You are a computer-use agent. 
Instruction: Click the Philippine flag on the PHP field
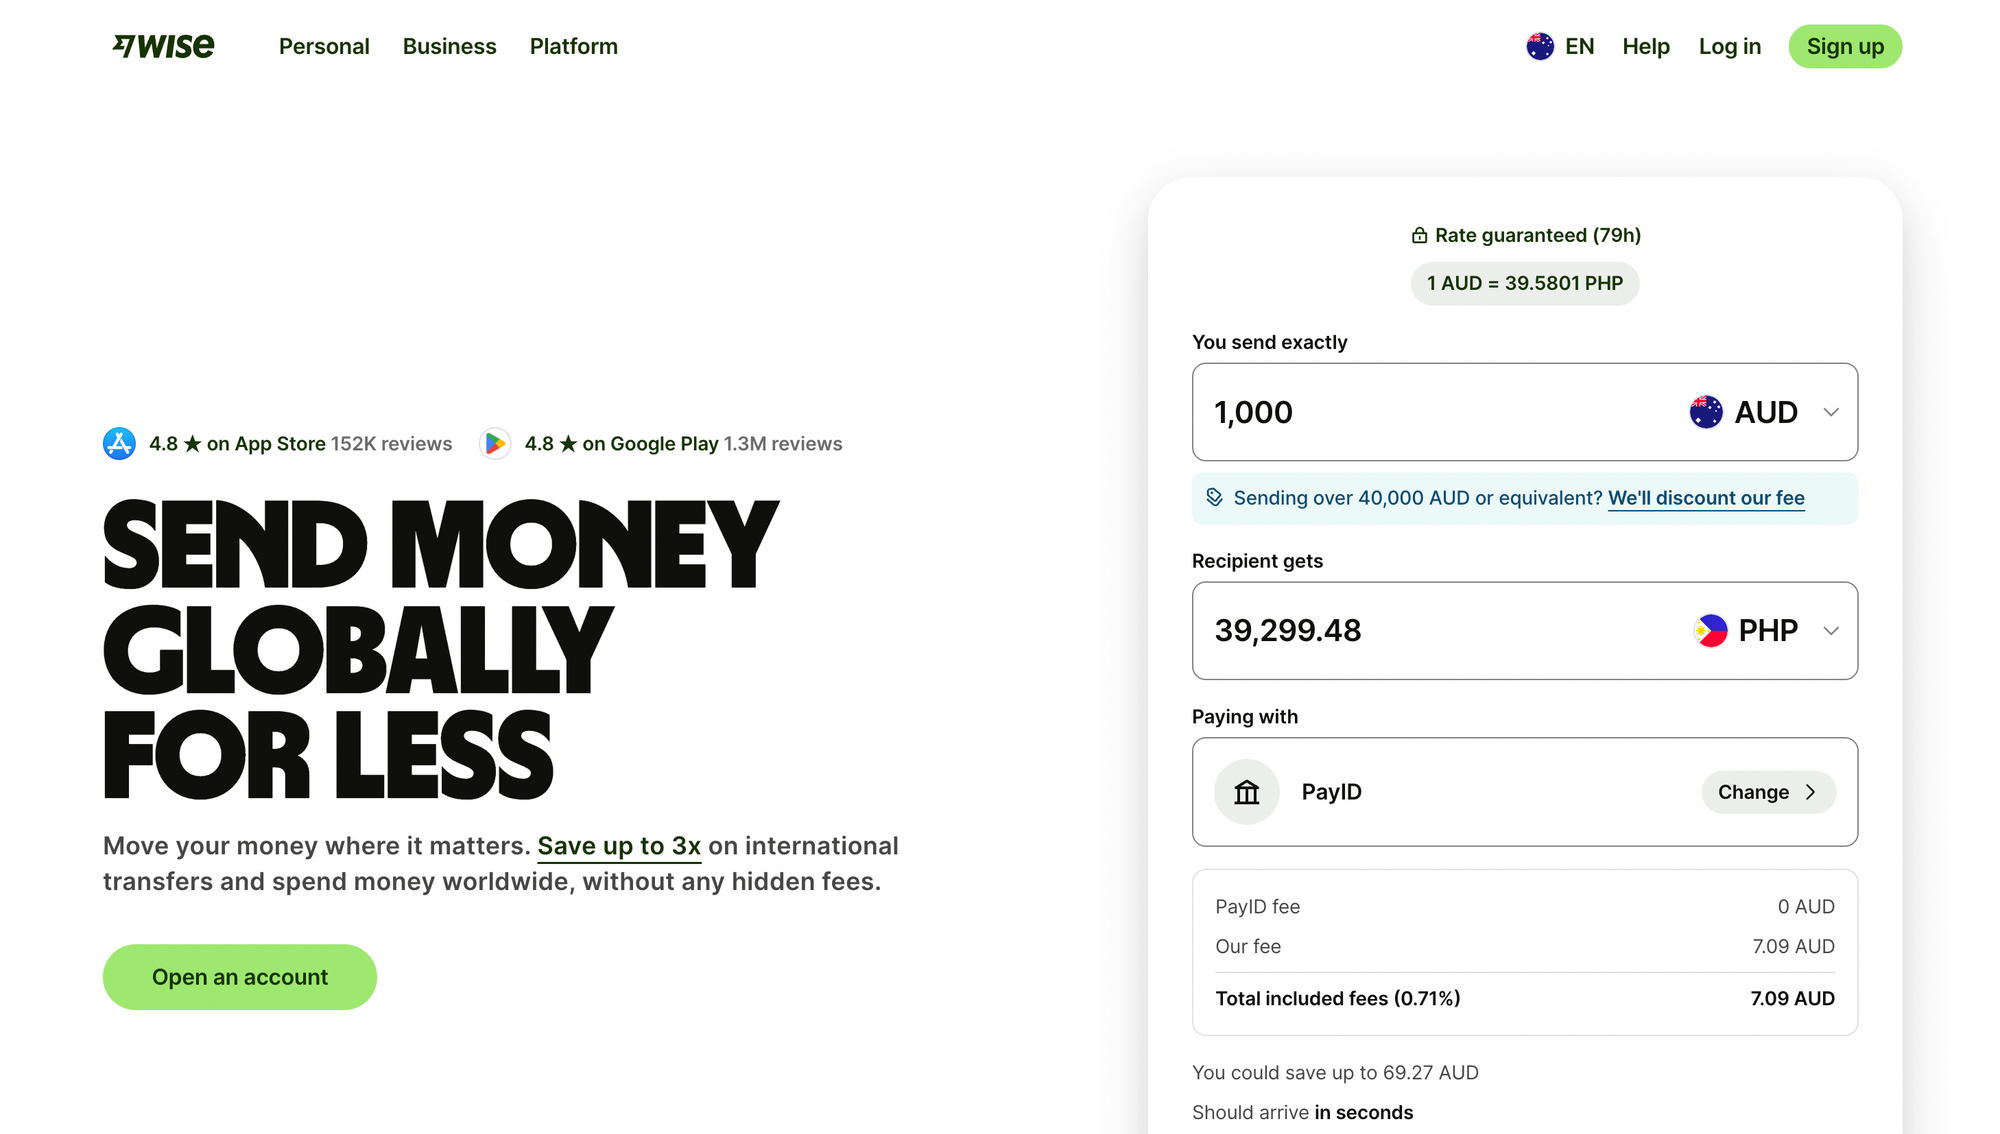1710,630
